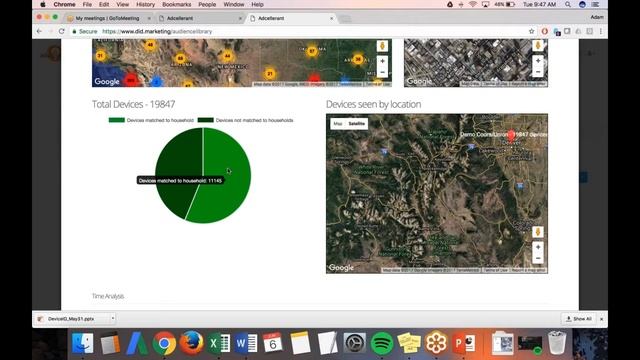This screenshot has width=640, height=360.
Task: Switch location map to Satellite view
Action: click(356, 124)
